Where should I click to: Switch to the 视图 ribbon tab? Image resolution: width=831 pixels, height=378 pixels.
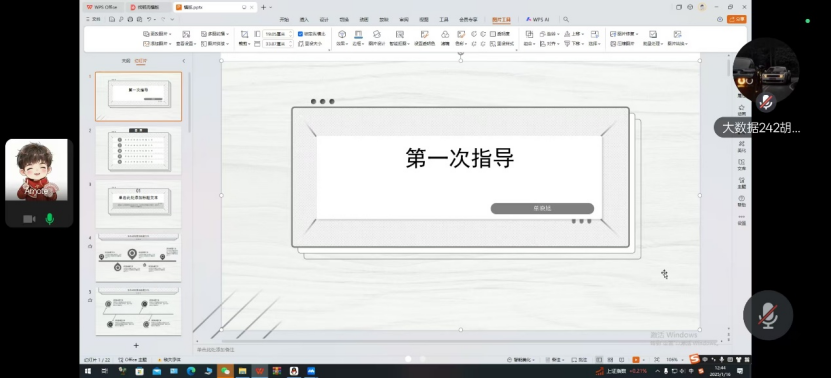(423, 20)
